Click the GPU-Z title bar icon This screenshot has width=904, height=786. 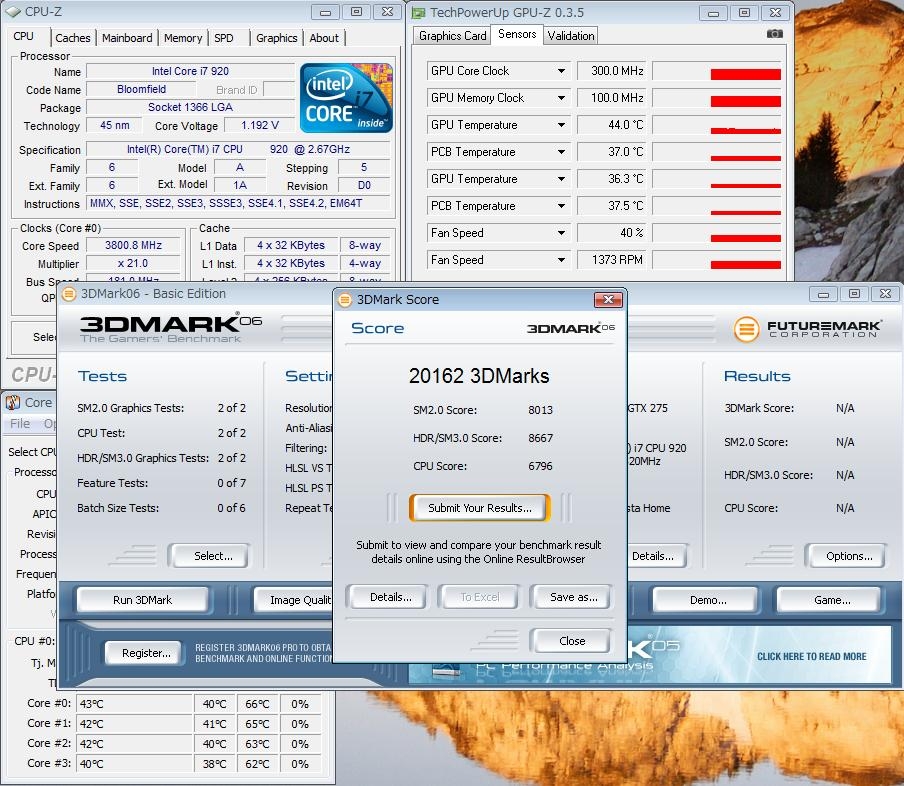pyautogui.click(x=419, y=13)
